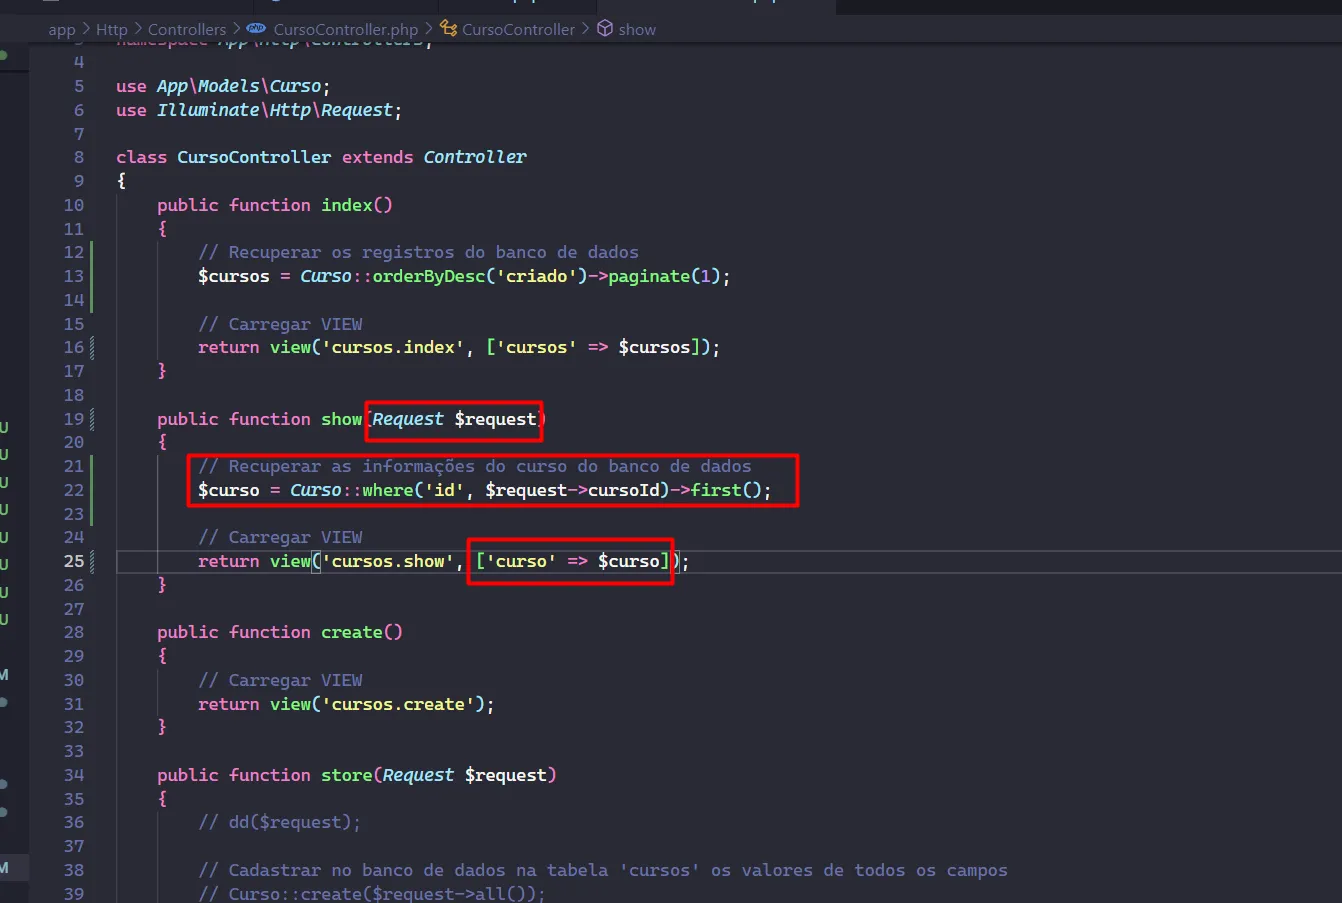Click the green git change bar at line 12
Image resolution: width=1342 pixels, height=903 pixels.
(x=92, y=253)
